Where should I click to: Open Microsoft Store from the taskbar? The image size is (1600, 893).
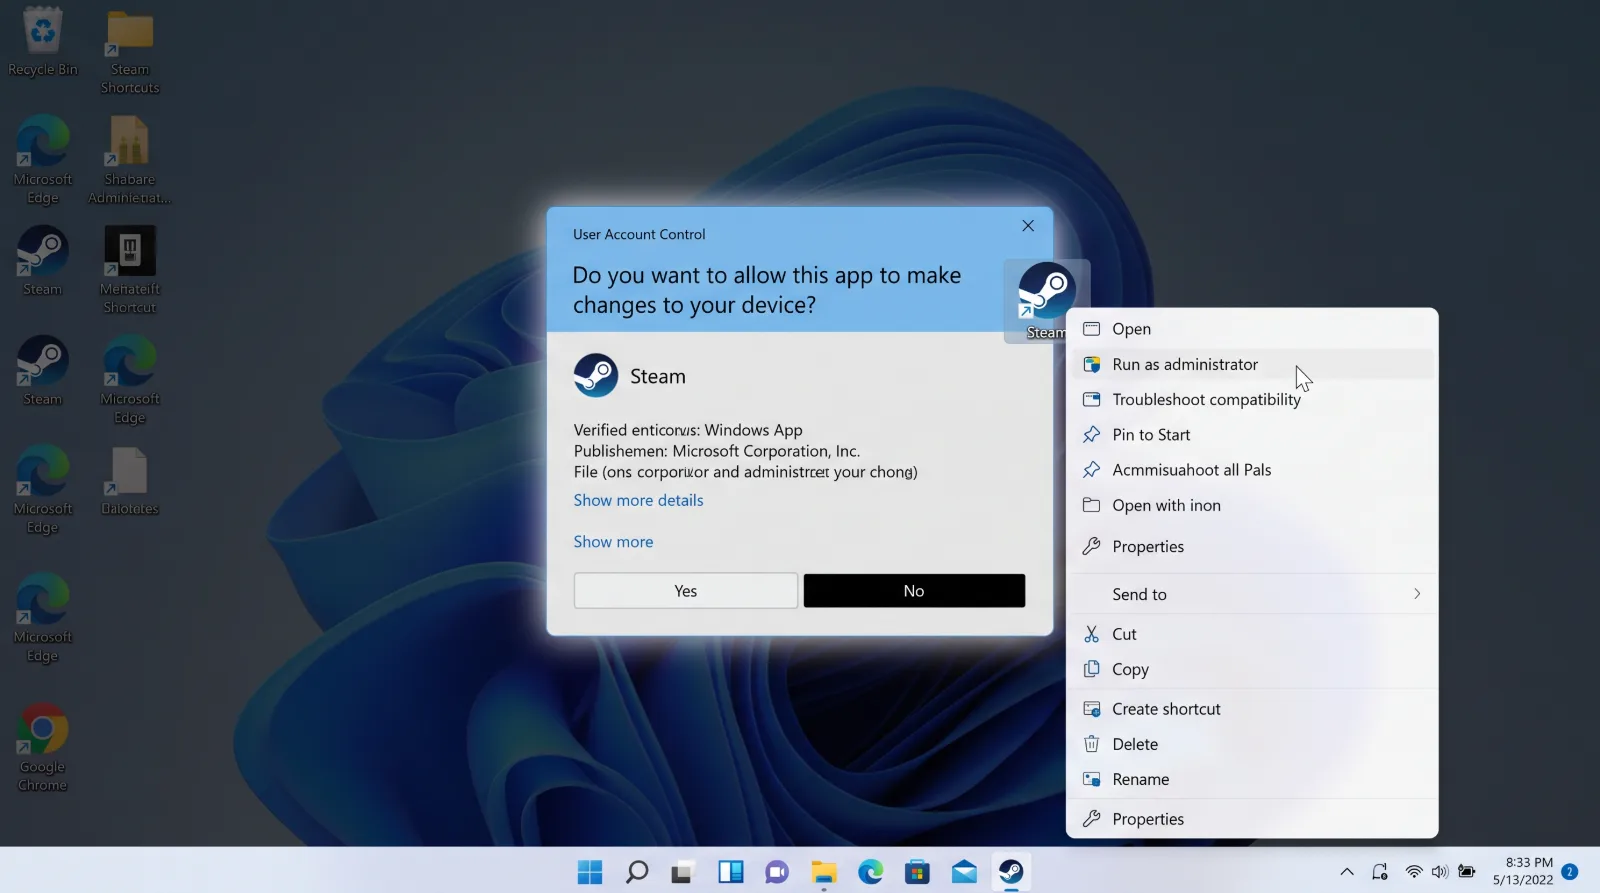pos(917,872)
